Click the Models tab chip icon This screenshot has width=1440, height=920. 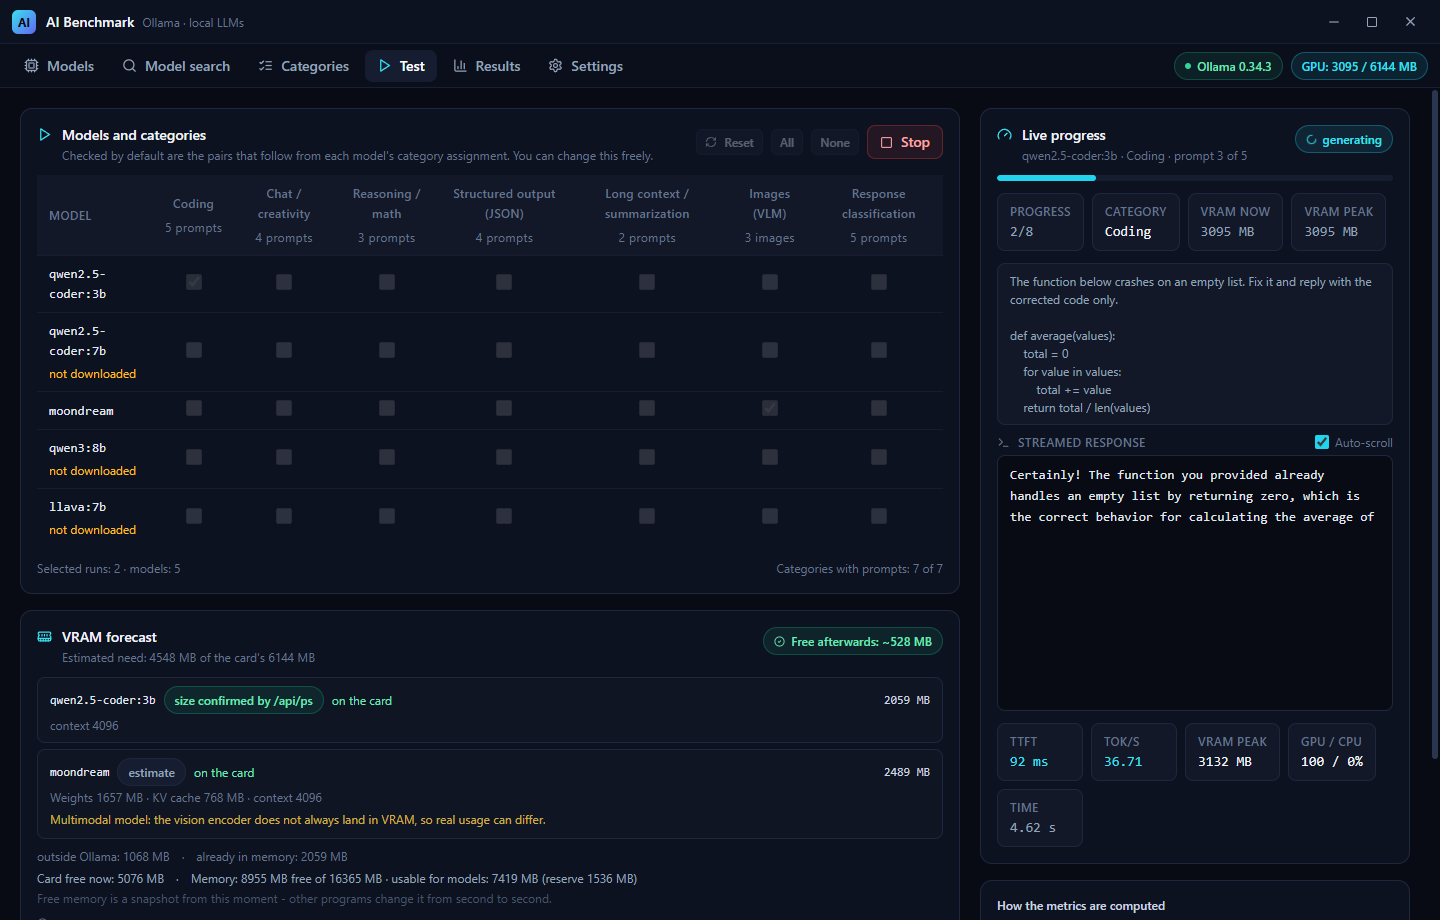pyautogui.click(x=31, y=66)
